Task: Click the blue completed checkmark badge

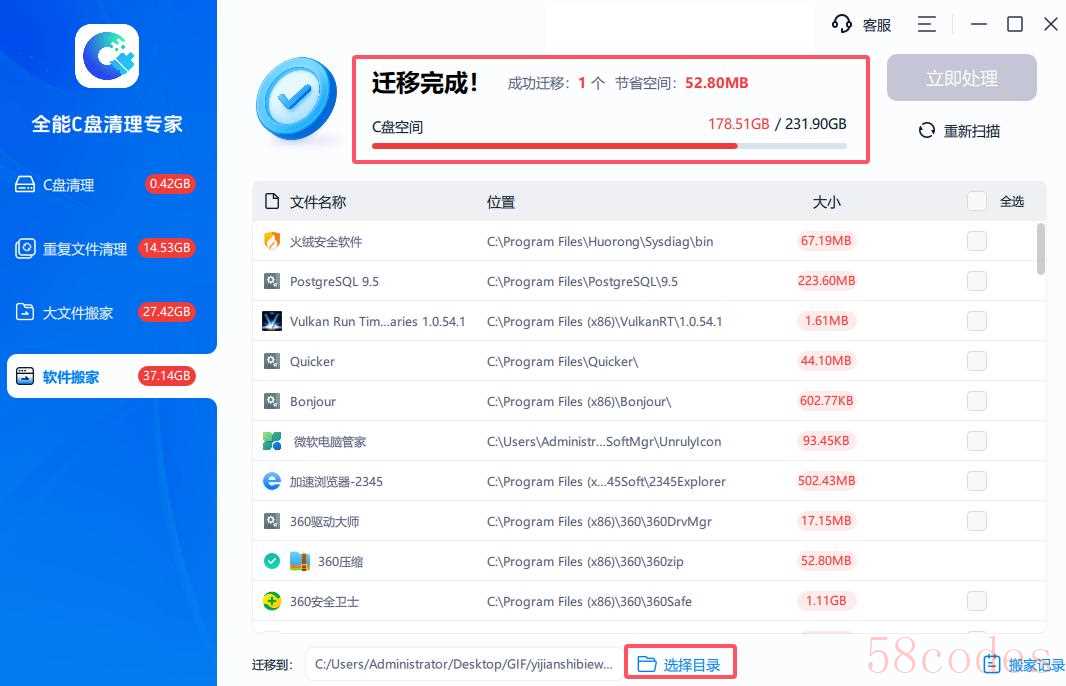Action: tap(296, 100)
